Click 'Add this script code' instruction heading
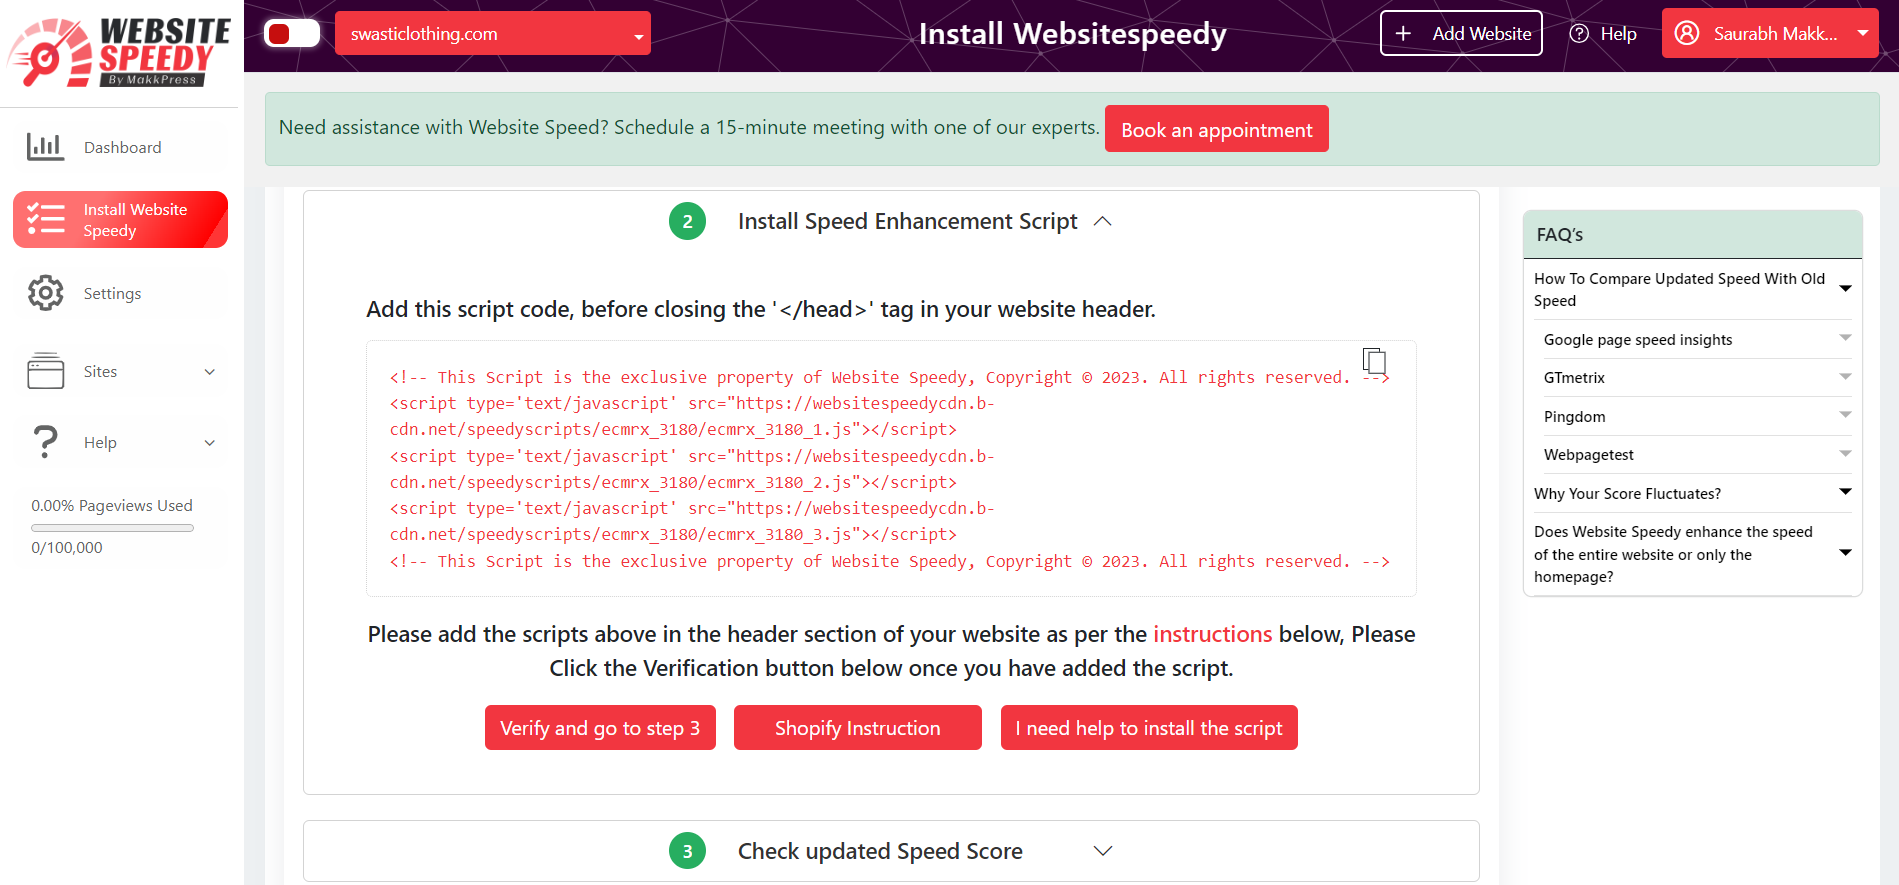Viewport: 1899px width, 885px height. click(x=760, y=310)
